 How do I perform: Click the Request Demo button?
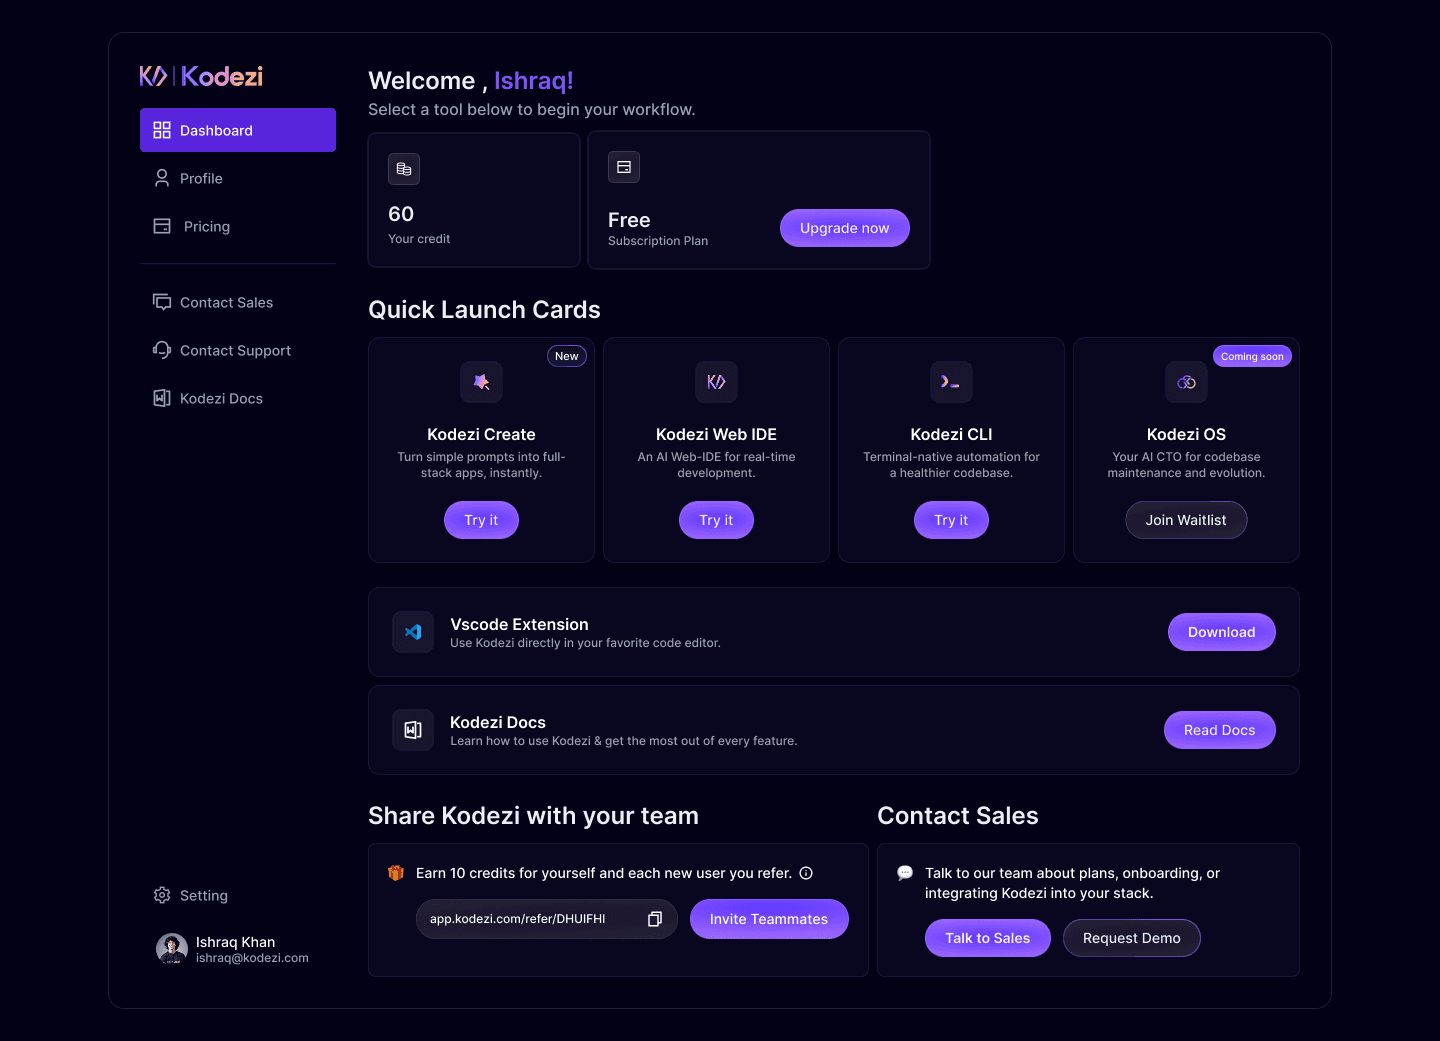click(1131, 938)
